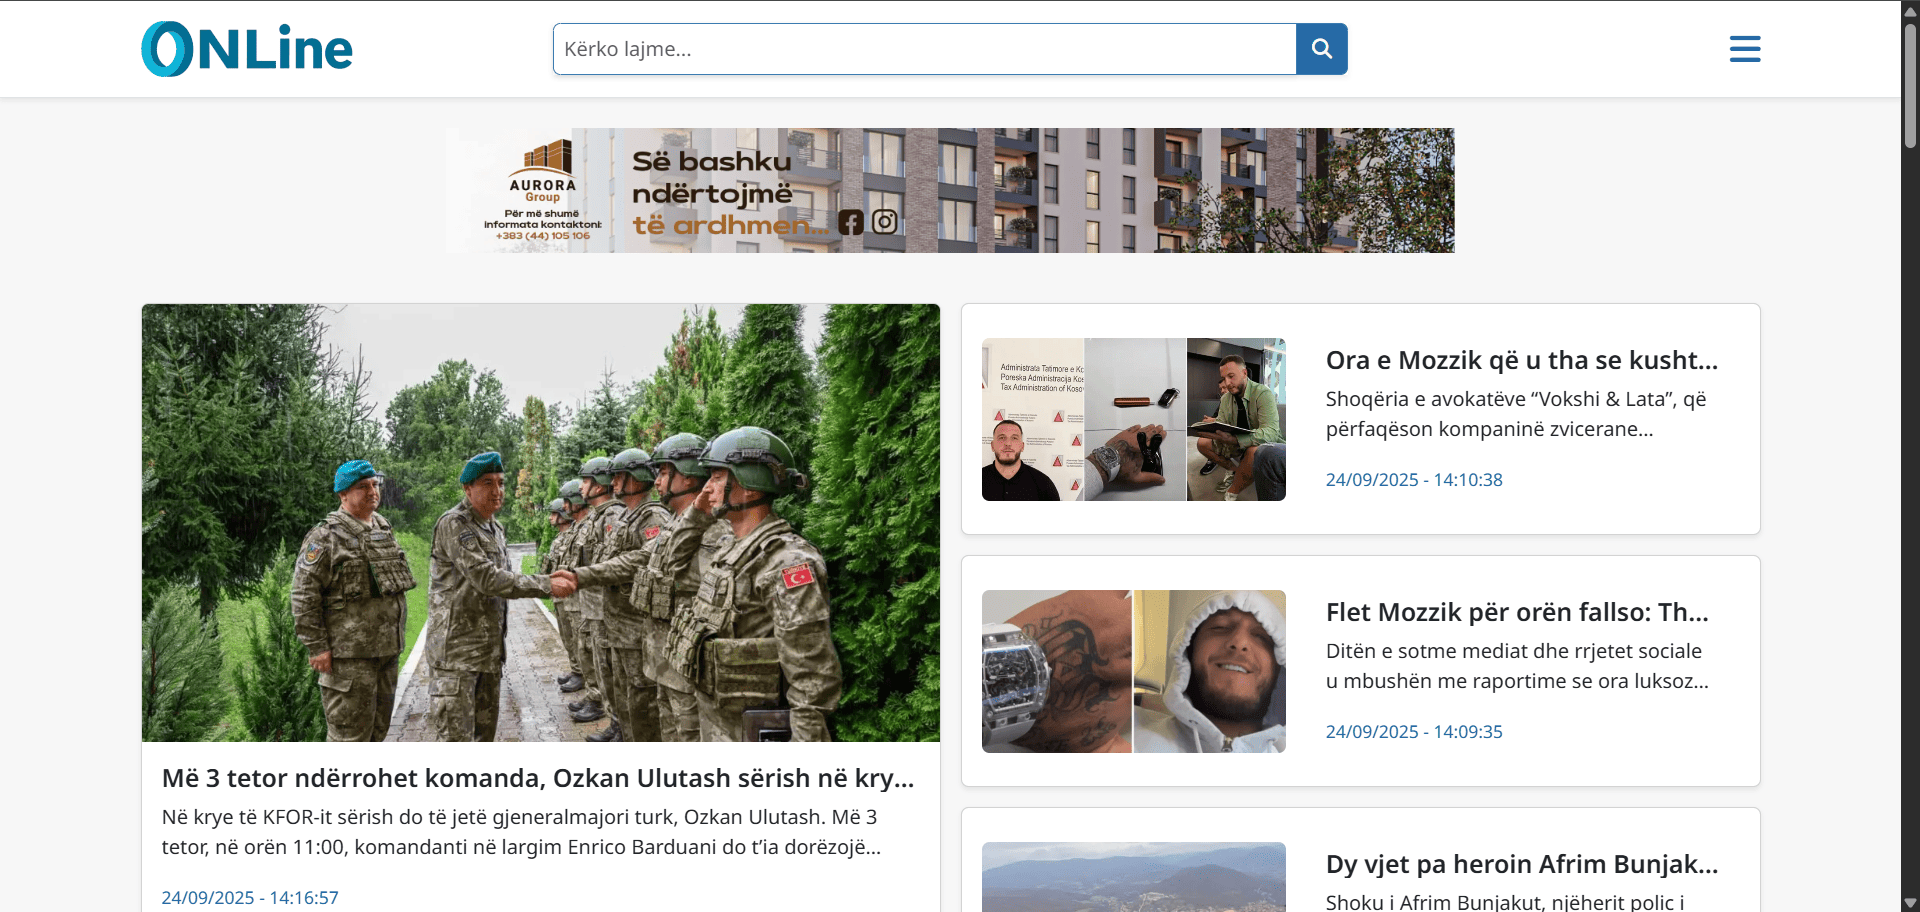Screen dimensions: 1920x912
Task: Read headline 'Më 3 tetor ndërrohet komanda'
Action: click(538, 778)
